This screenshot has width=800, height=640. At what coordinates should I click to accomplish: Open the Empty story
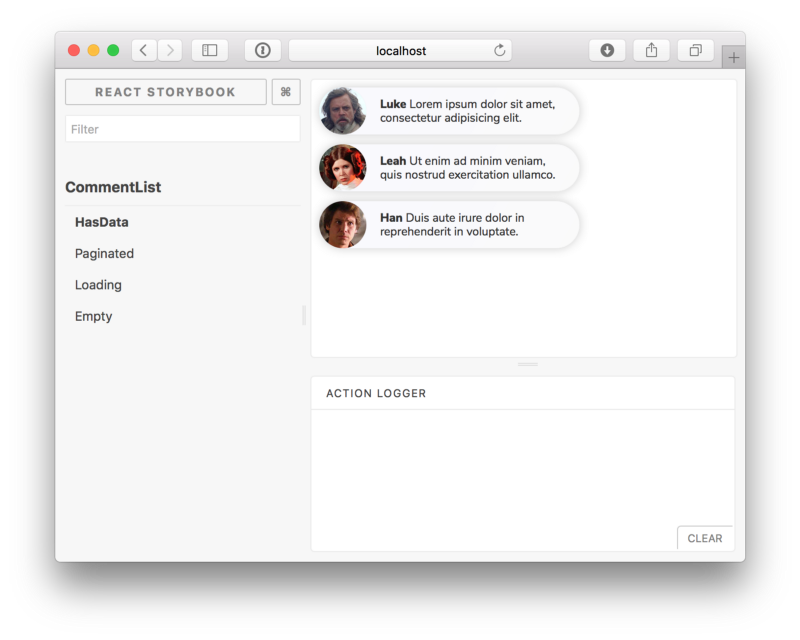tap(93, 316)
